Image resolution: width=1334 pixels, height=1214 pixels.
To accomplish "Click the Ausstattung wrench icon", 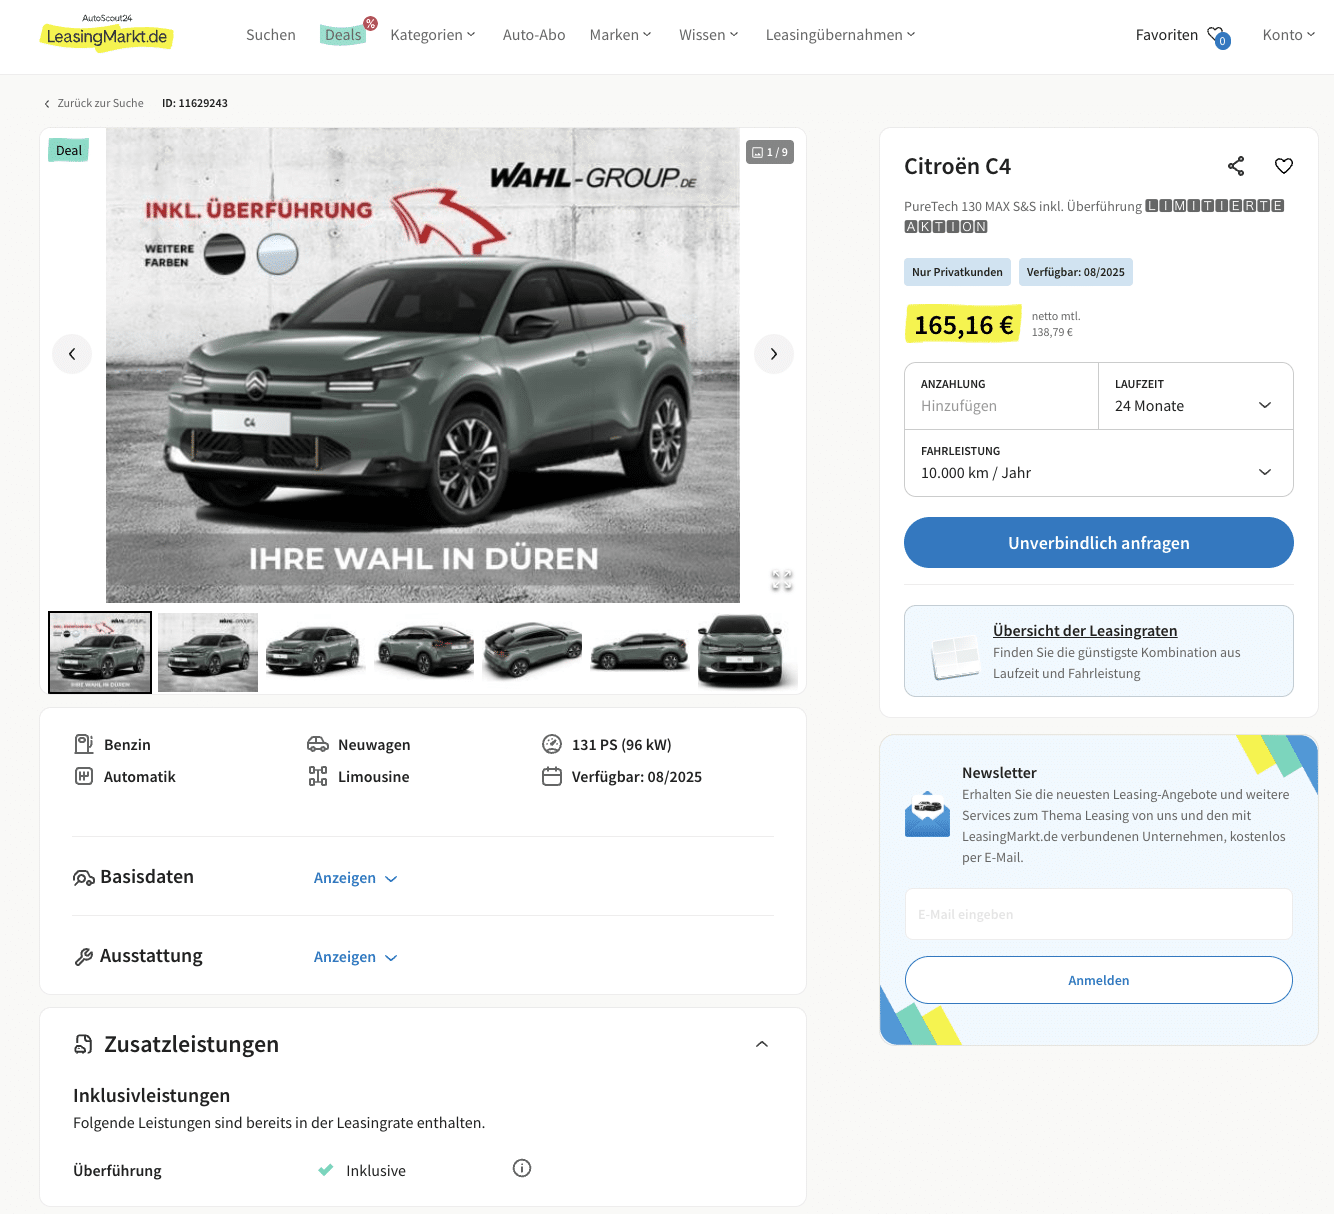I will click(x=84, y=957).
